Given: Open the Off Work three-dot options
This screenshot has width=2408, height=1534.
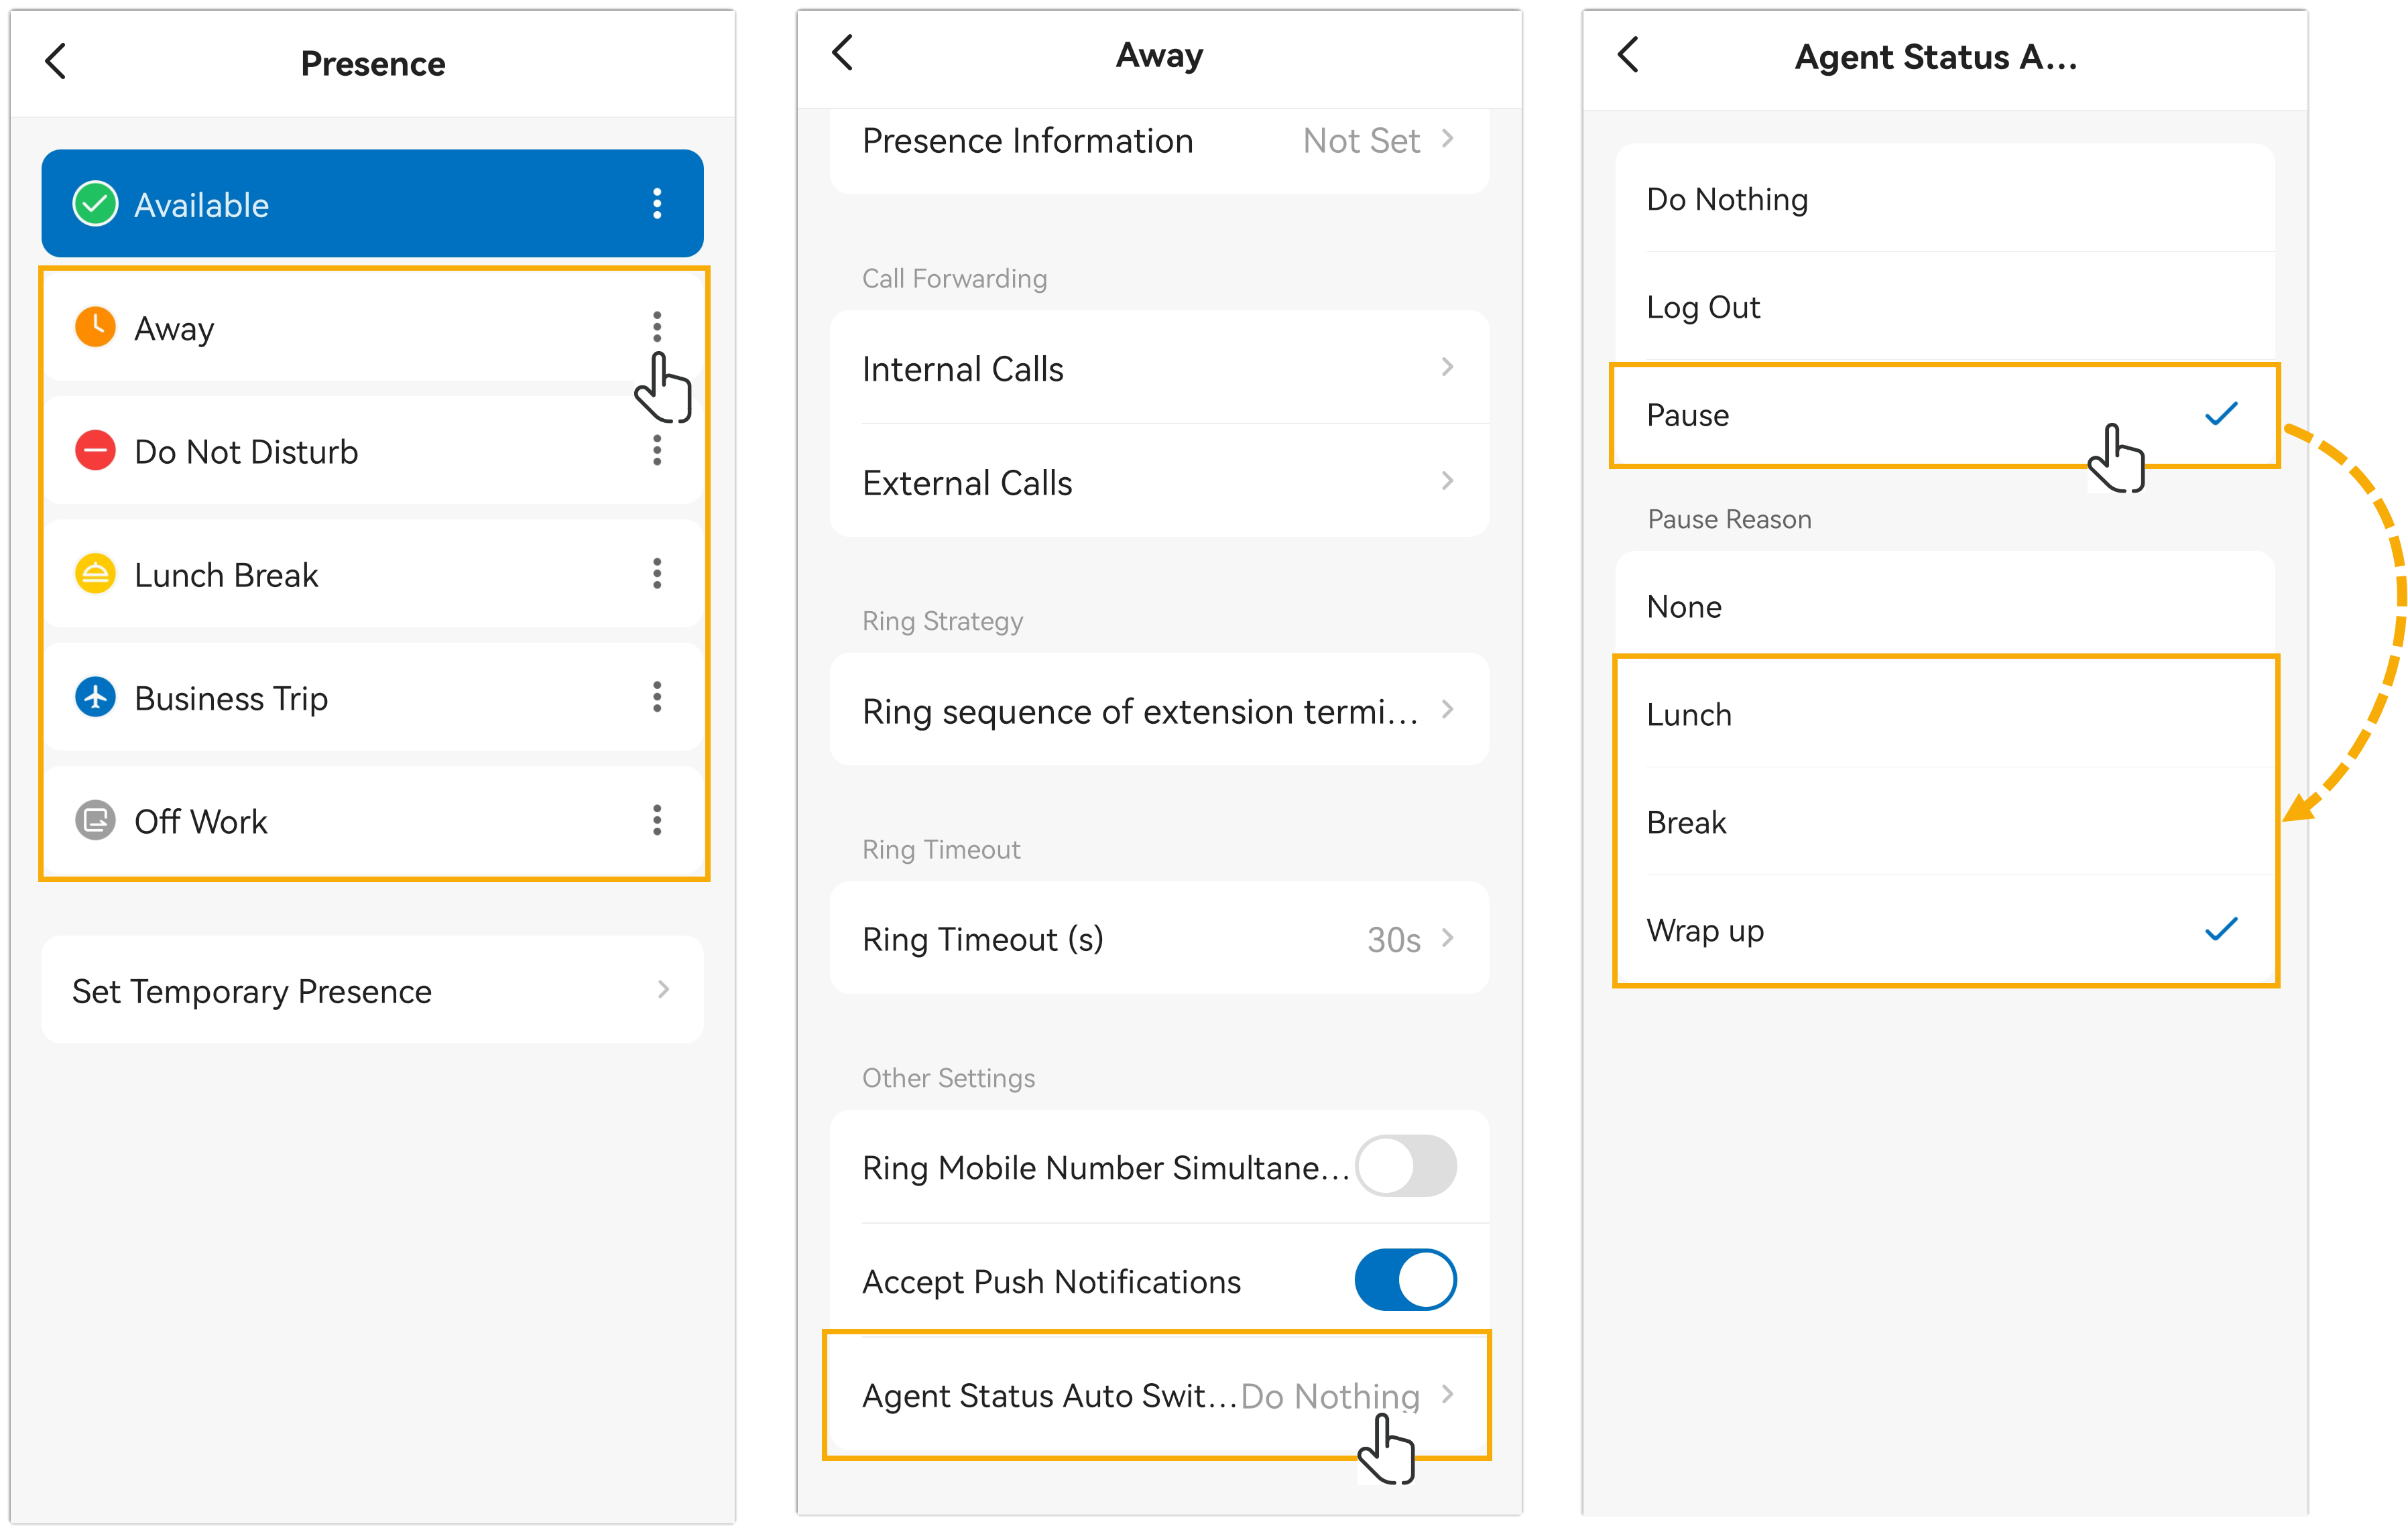Looking at the screenshot, I should 656,820.
